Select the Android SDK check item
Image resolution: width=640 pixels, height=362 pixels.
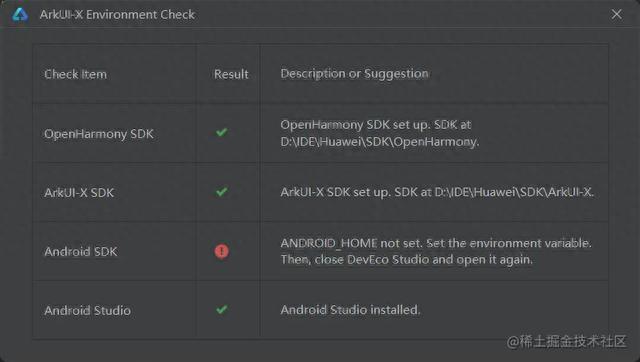(x=81, y=251)
